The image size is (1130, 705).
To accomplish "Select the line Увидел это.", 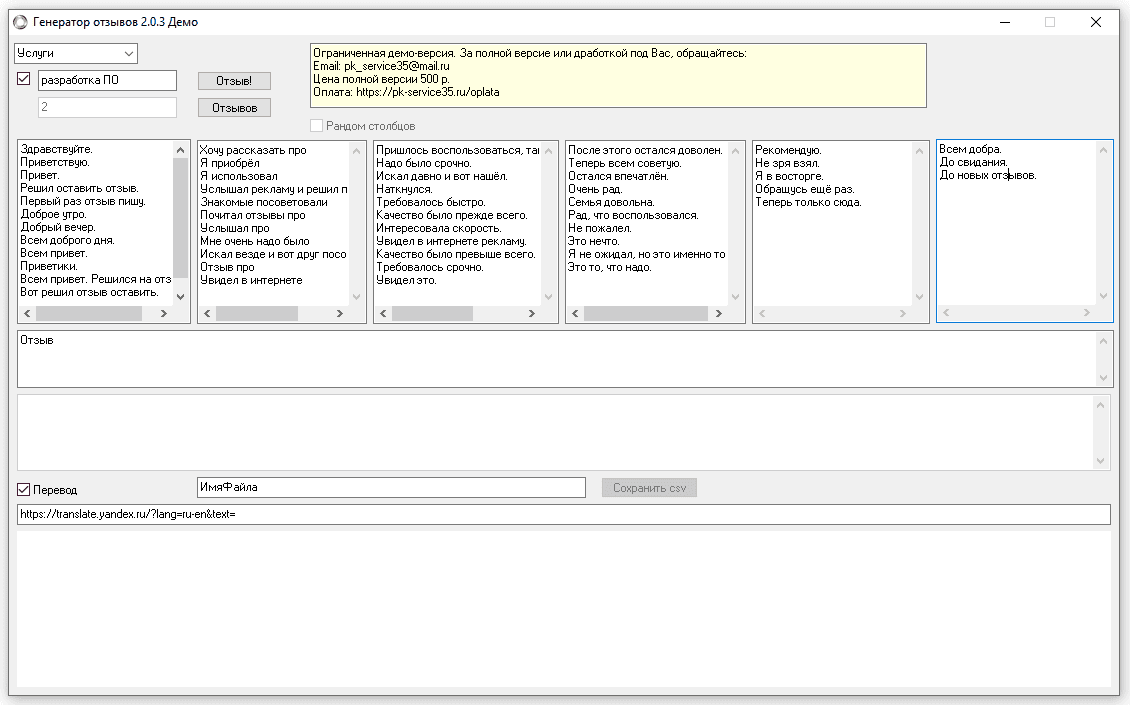I will click(406, 280).
